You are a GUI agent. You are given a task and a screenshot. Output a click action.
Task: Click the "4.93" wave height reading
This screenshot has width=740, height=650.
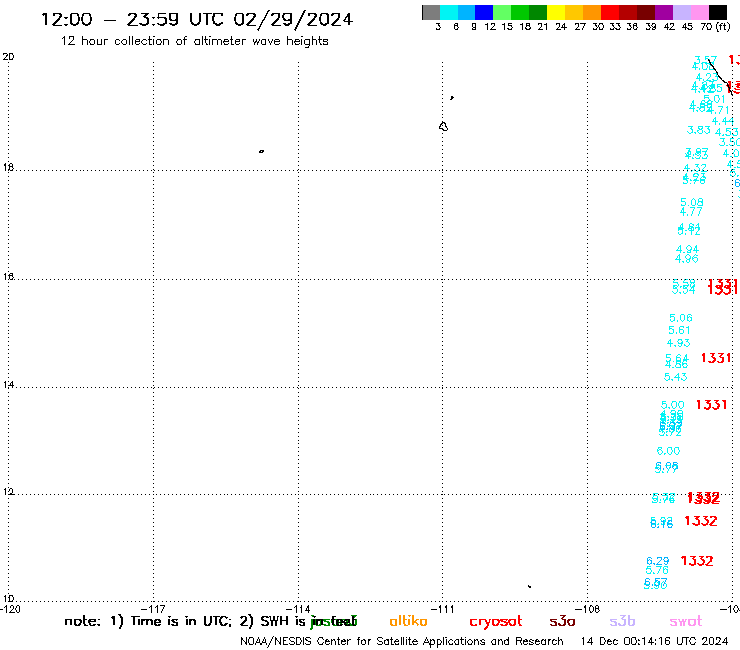tap(679, 343)
